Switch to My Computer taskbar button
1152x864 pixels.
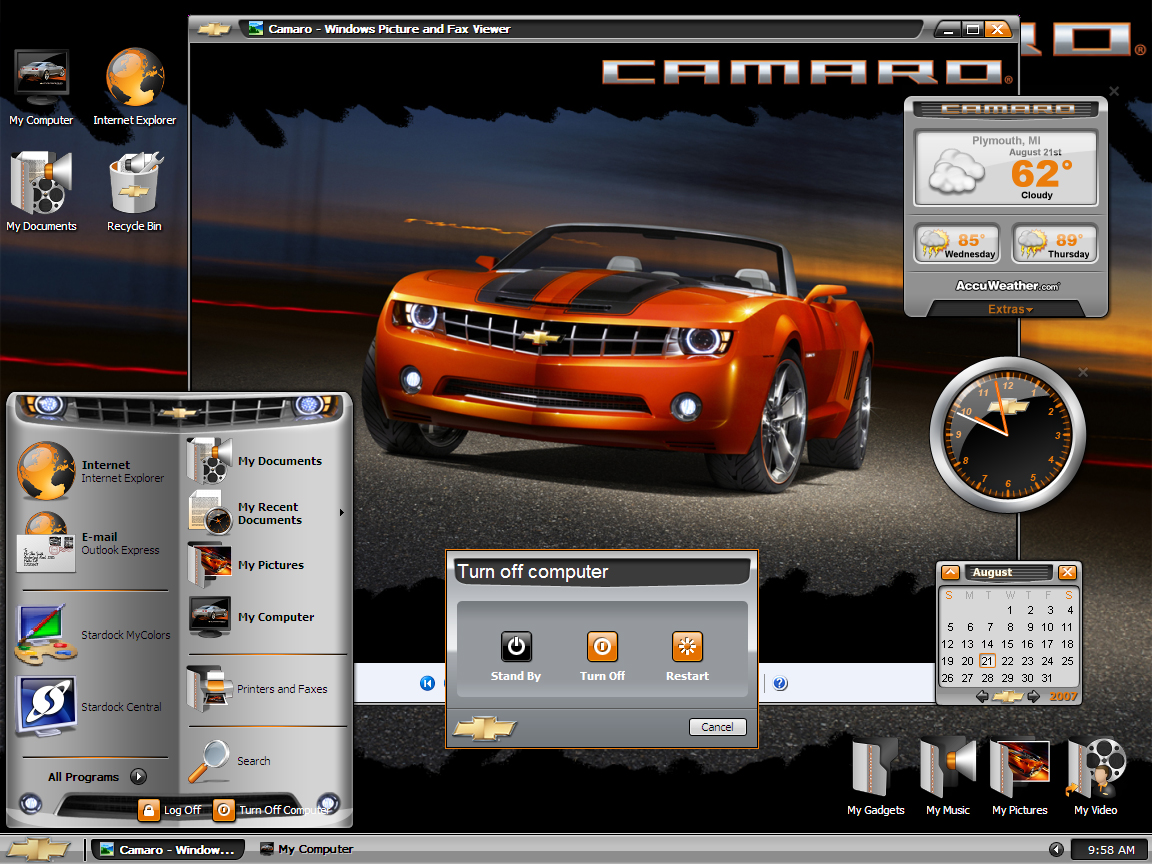pos(307,849)
